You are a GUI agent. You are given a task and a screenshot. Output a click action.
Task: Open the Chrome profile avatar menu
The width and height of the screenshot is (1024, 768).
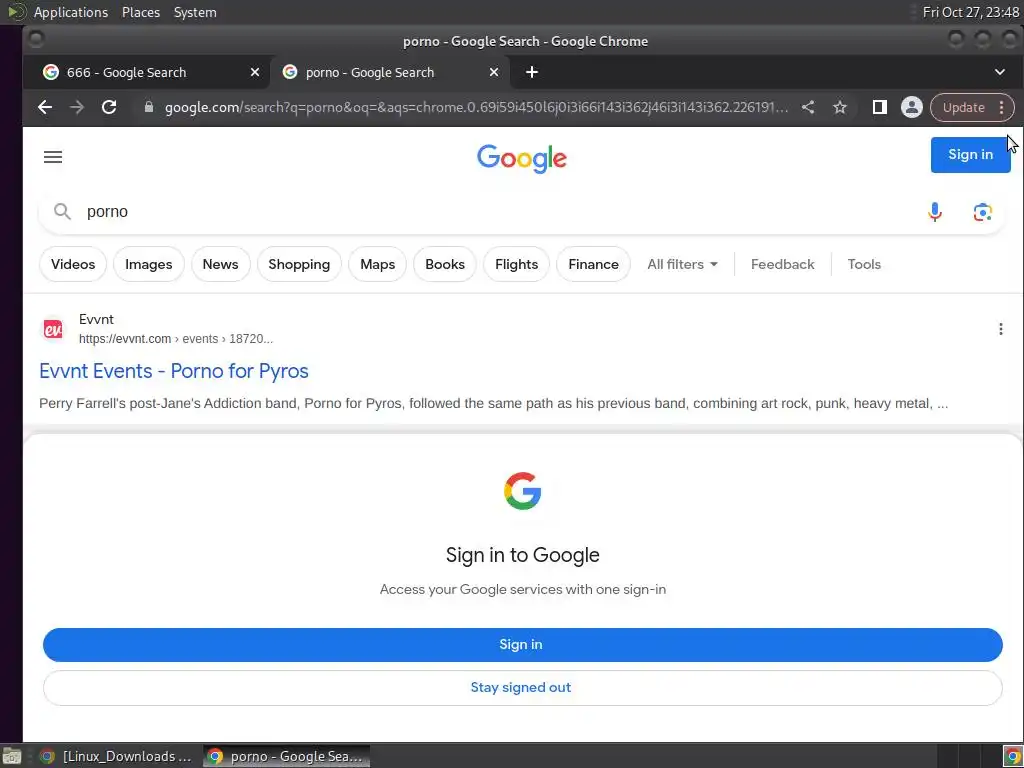[x=912, y=107]
